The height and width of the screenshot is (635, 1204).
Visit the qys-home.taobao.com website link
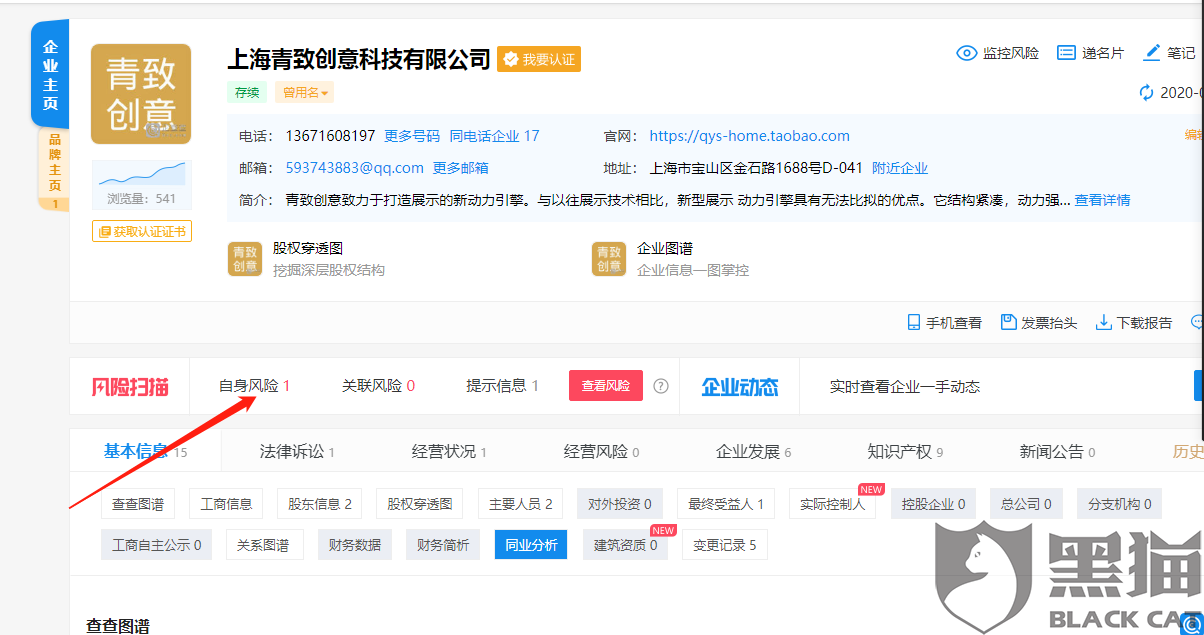[750, 136]
